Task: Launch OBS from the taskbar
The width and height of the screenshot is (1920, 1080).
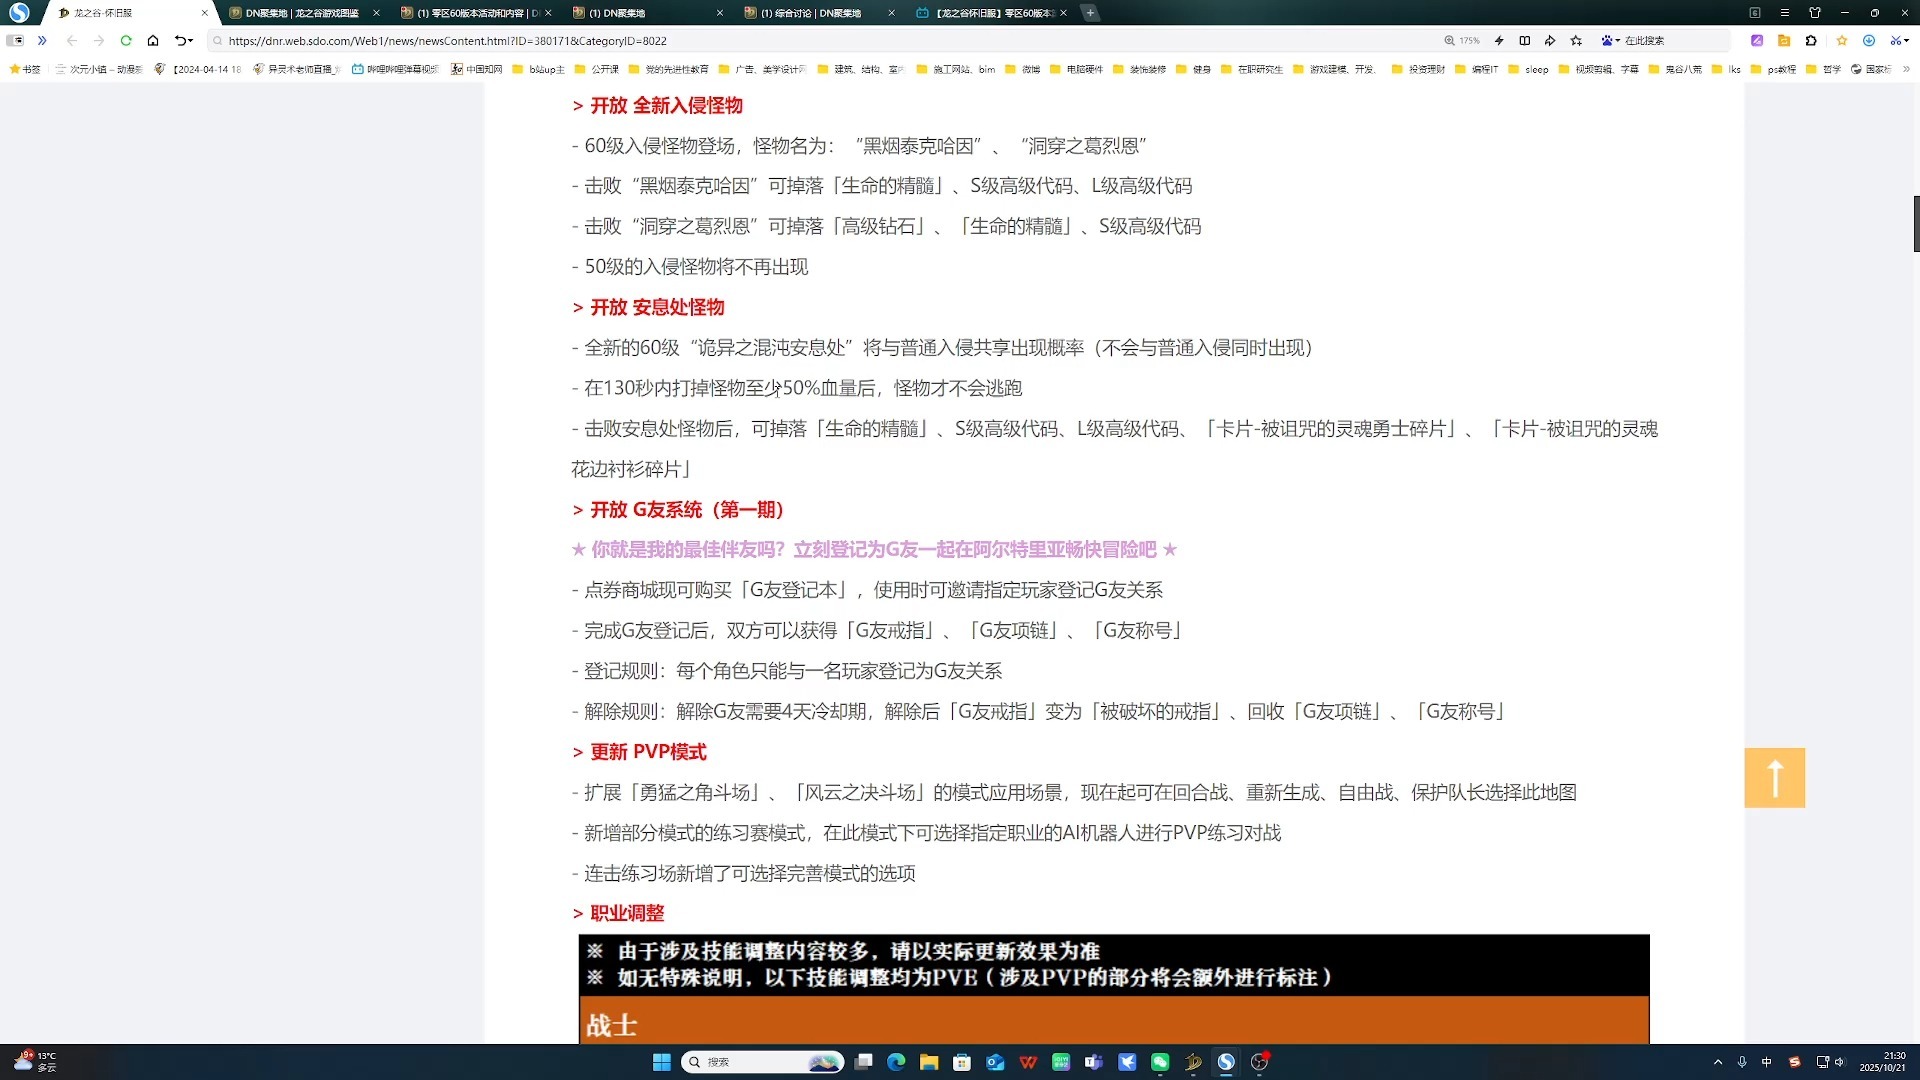Action: (x=1258, y=1062)
